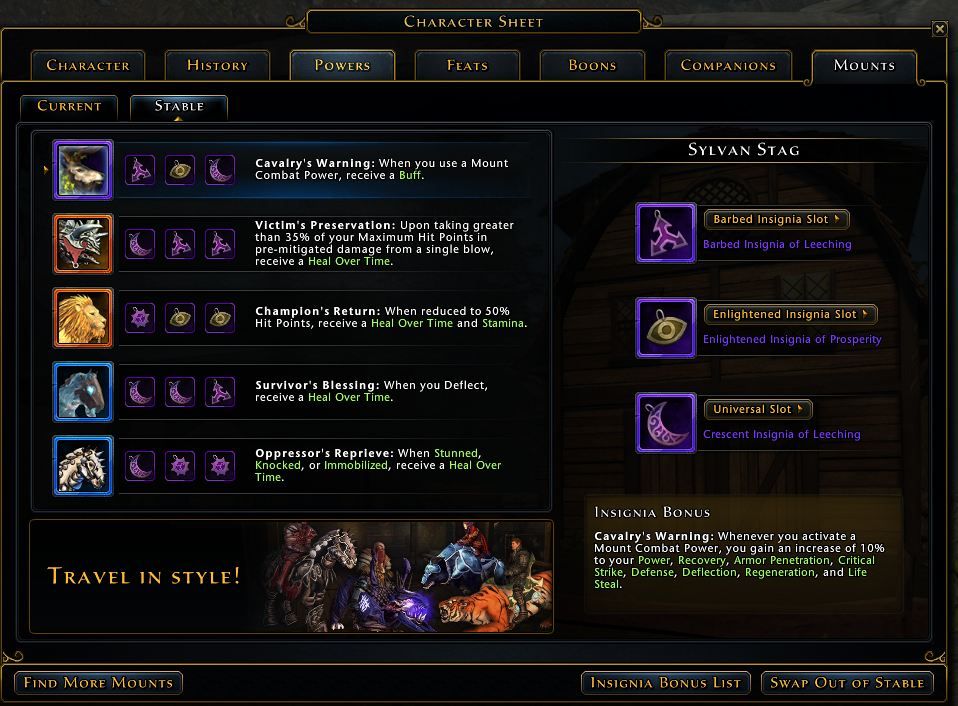Click the large Crescent insignia icon
The height and width of the screenshot is (706, 958).
(x=666, y=423)
